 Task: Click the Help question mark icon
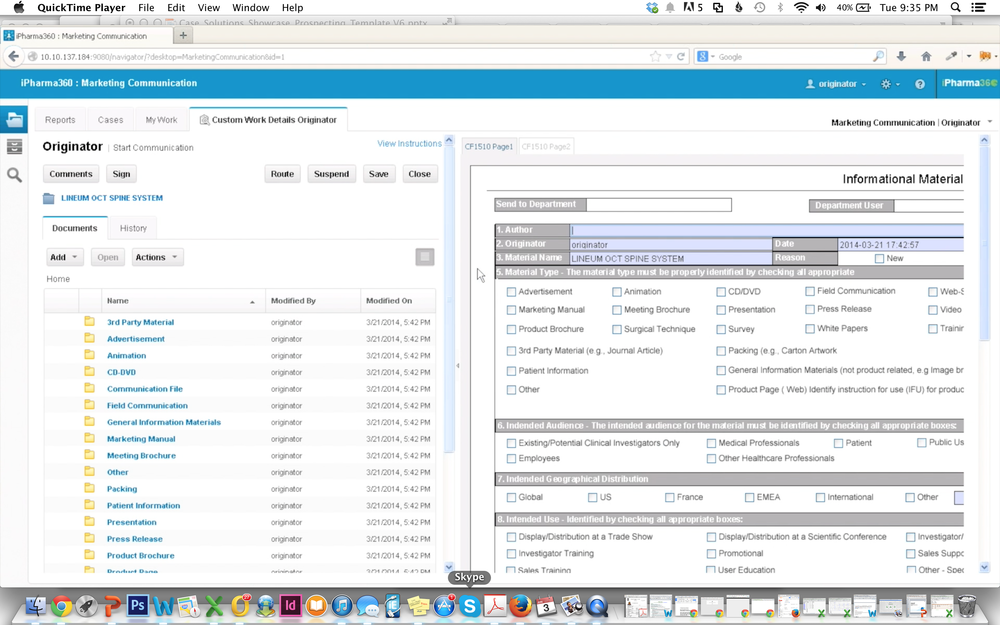tap(919, 84)
